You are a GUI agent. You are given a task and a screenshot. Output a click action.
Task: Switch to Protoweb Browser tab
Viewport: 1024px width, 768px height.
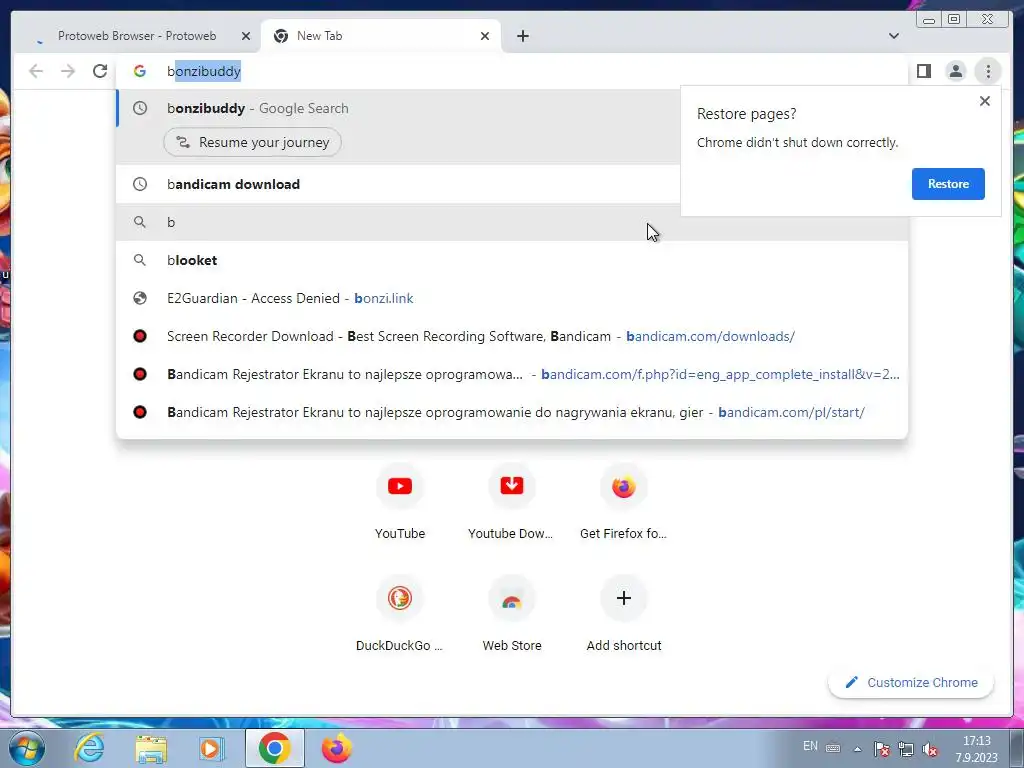[137, 36]
